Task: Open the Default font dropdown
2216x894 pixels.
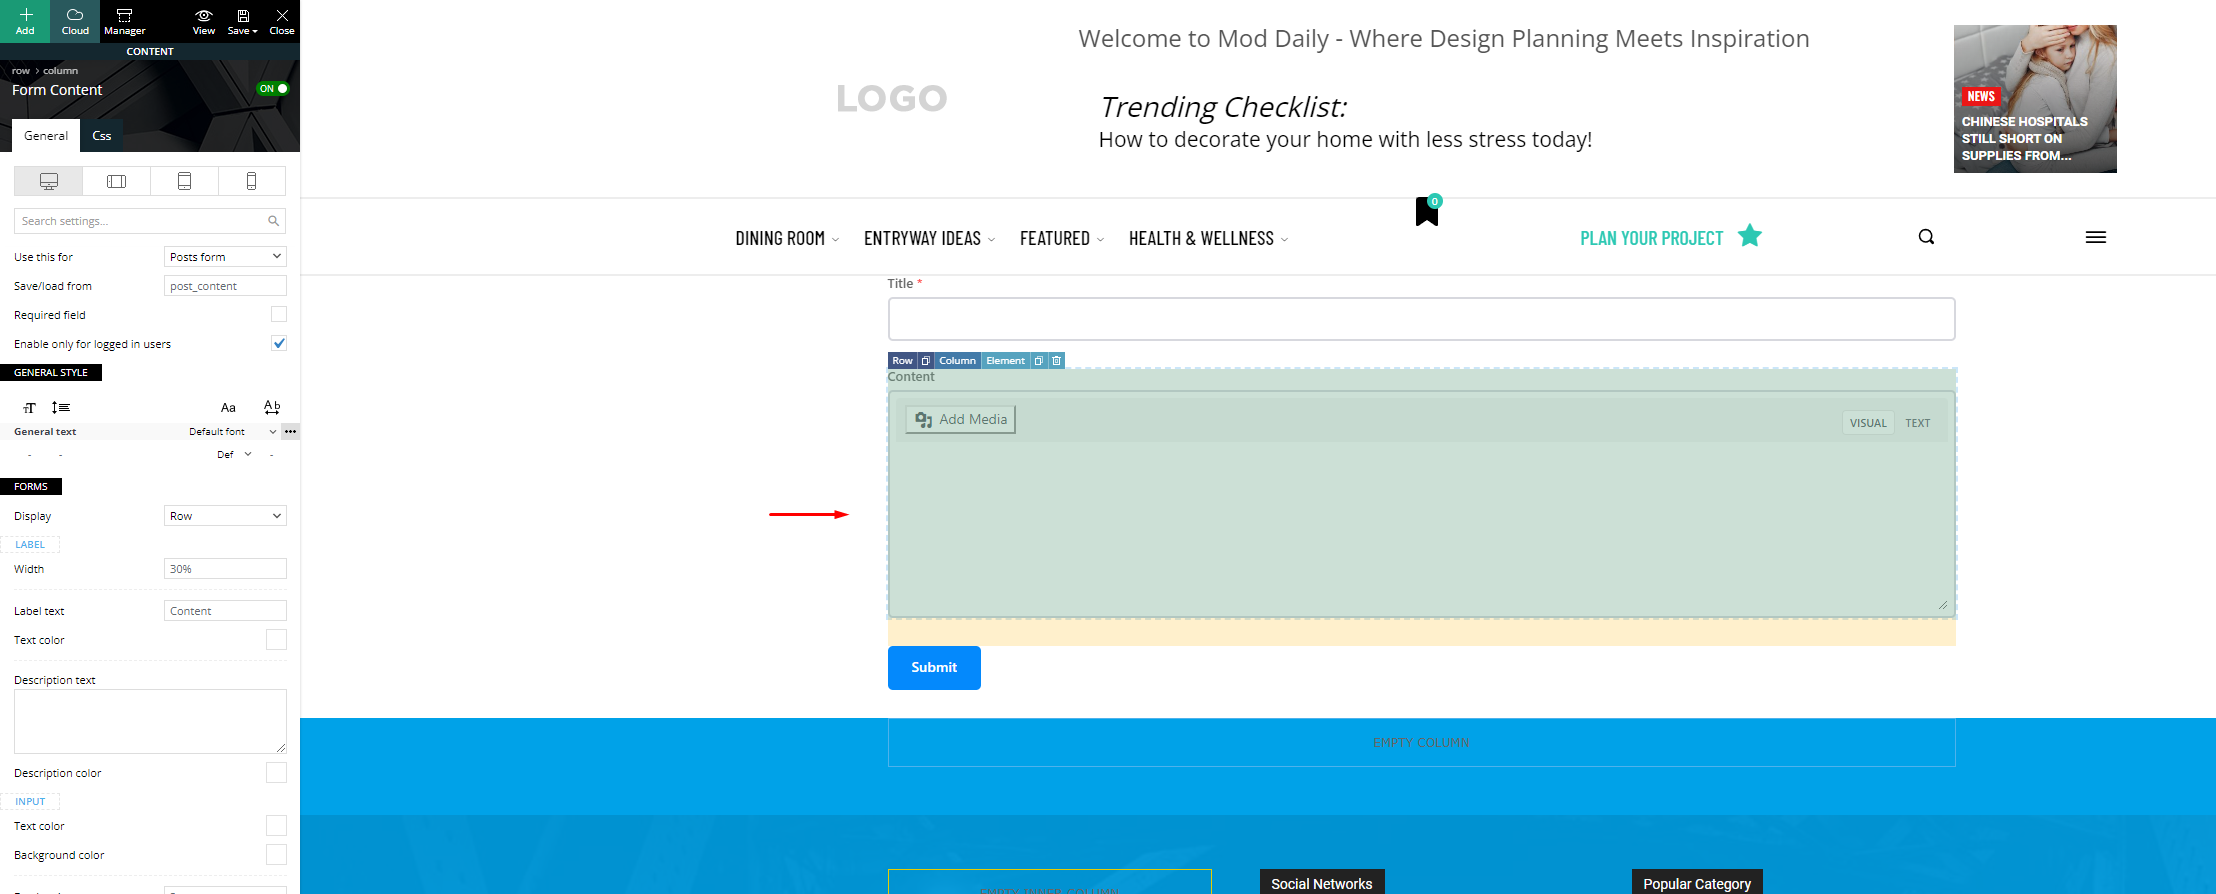Action: [233, 432]
